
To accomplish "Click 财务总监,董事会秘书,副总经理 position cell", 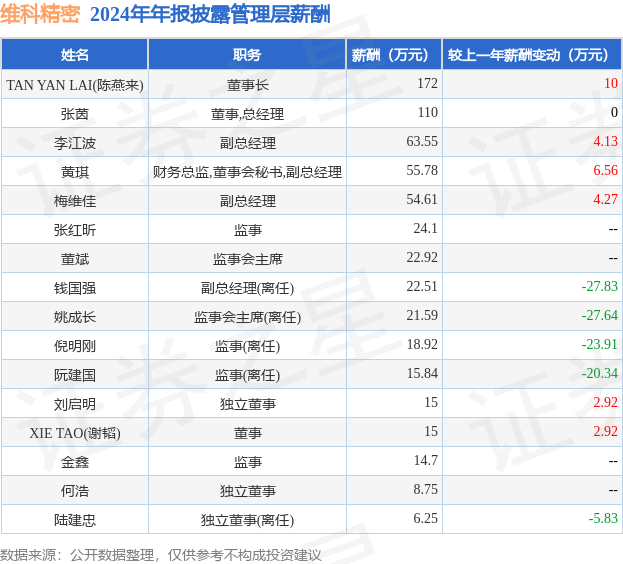I will 247,172.
